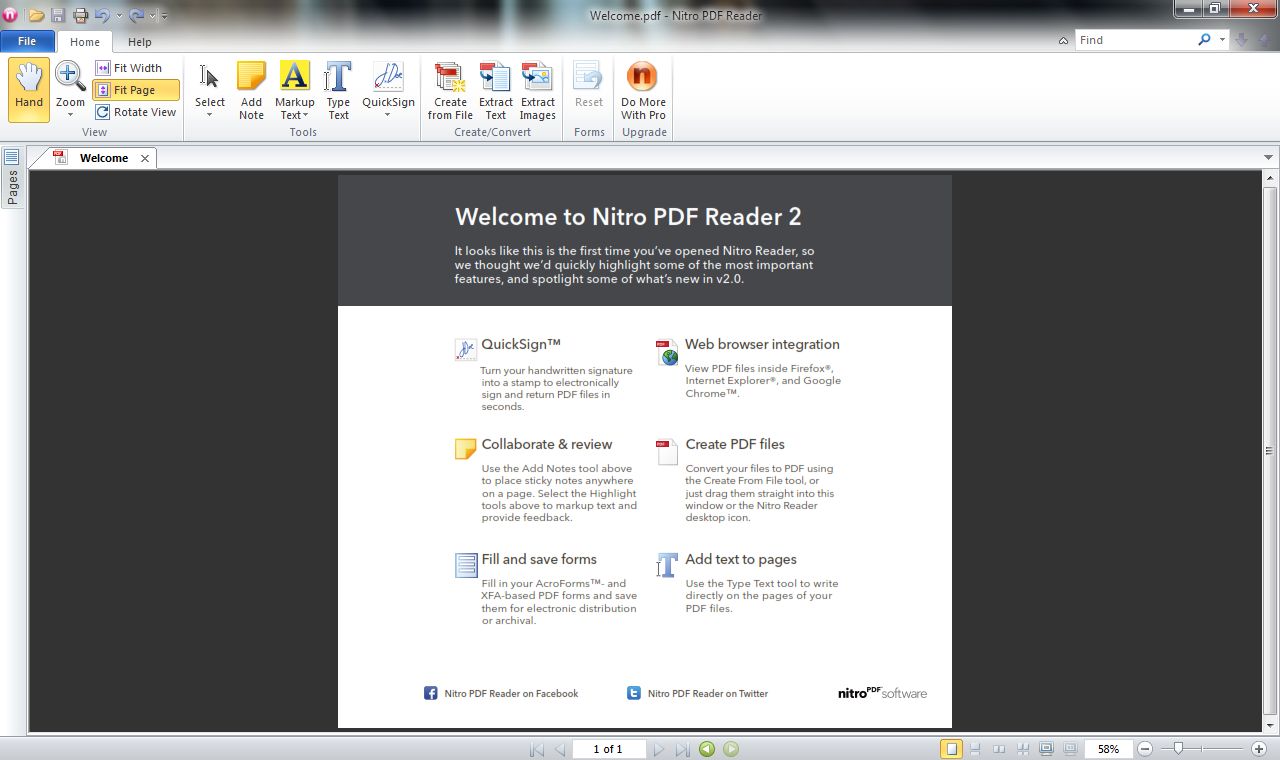This screenshot has height=760, width=1280.
Task: Expand the Select tool dropdown arrow
Action: click(x=210, y=115)
